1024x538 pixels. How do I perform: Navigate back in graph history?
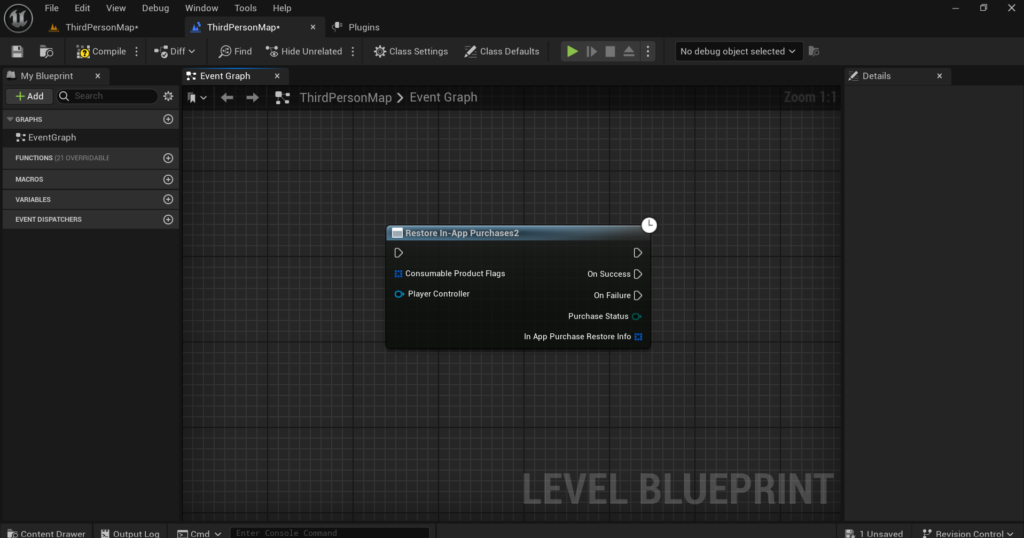(227, 97)
